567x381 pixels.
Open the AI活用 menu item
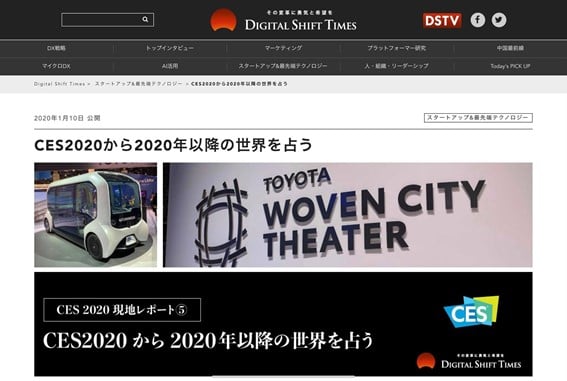click(x=170, y=66)
